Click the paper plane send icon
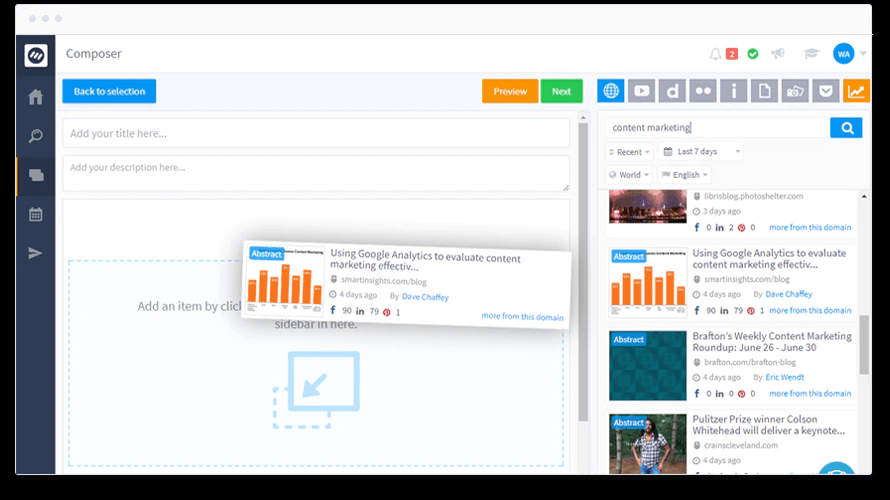The height and width of the screenshot is (500, 890). point(36,253)
